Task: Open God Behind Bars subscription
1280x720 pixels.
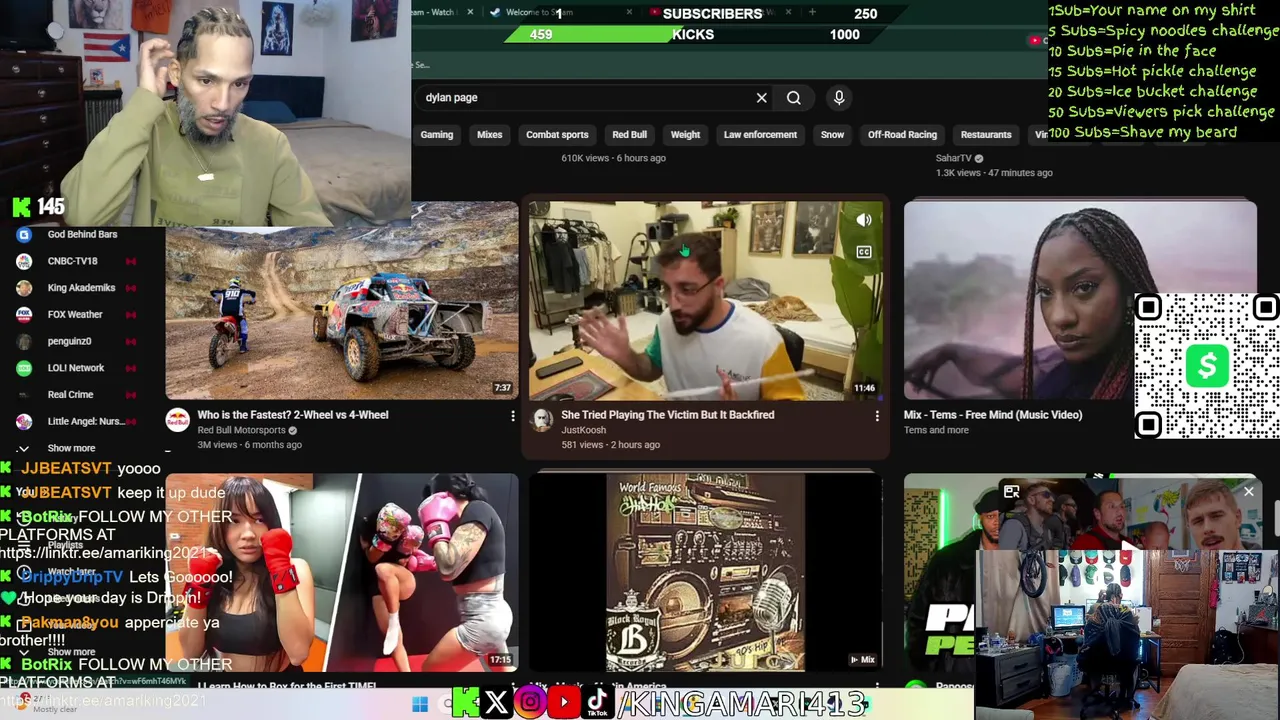Action: (x=82, y=234)
